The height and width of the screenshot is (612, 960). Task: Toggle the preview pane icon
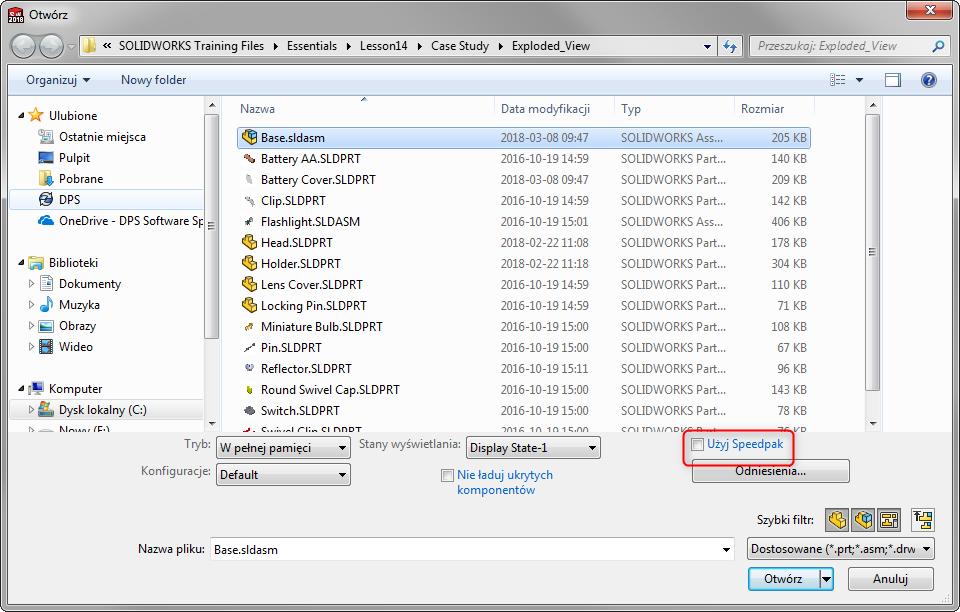pyautogui.click(x=893, y=80)
